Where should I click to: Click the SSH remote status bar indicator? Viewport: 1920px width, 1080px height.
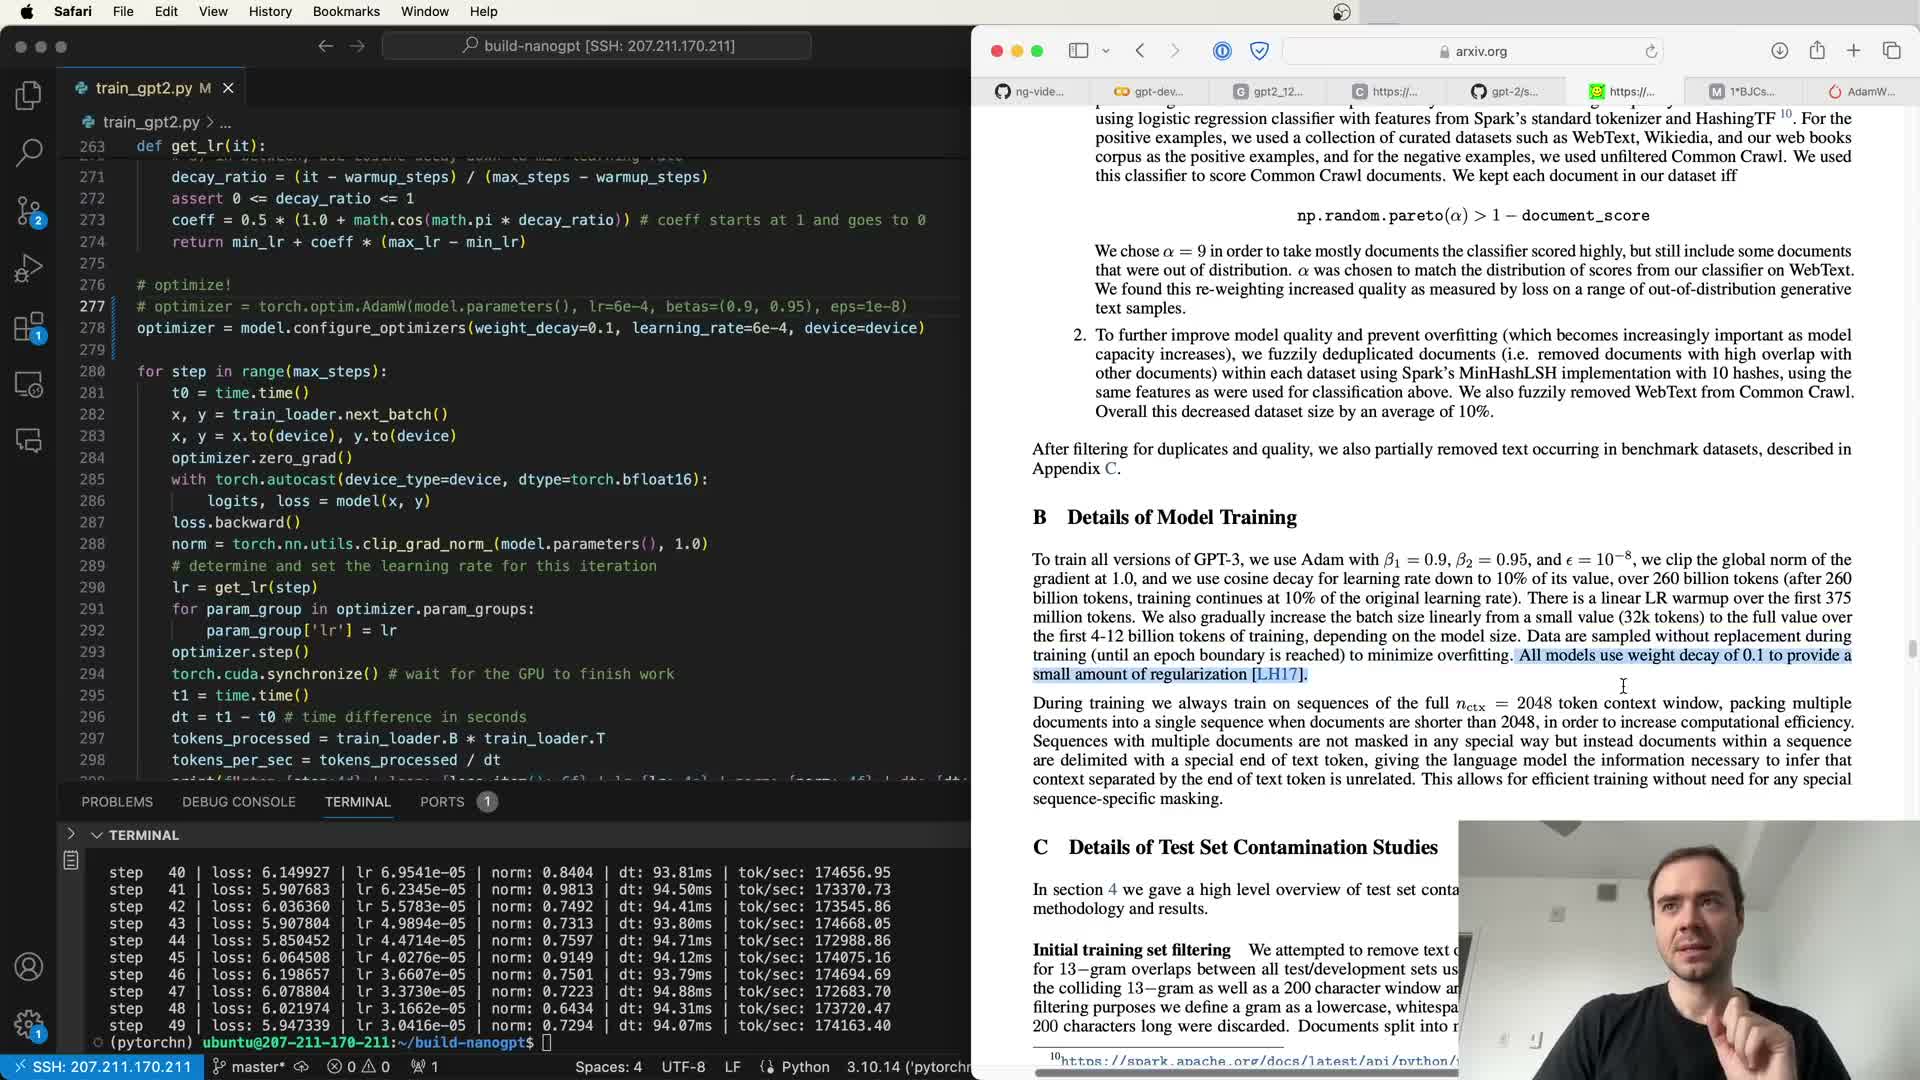pyautogui.click(x=102, y=1067)
